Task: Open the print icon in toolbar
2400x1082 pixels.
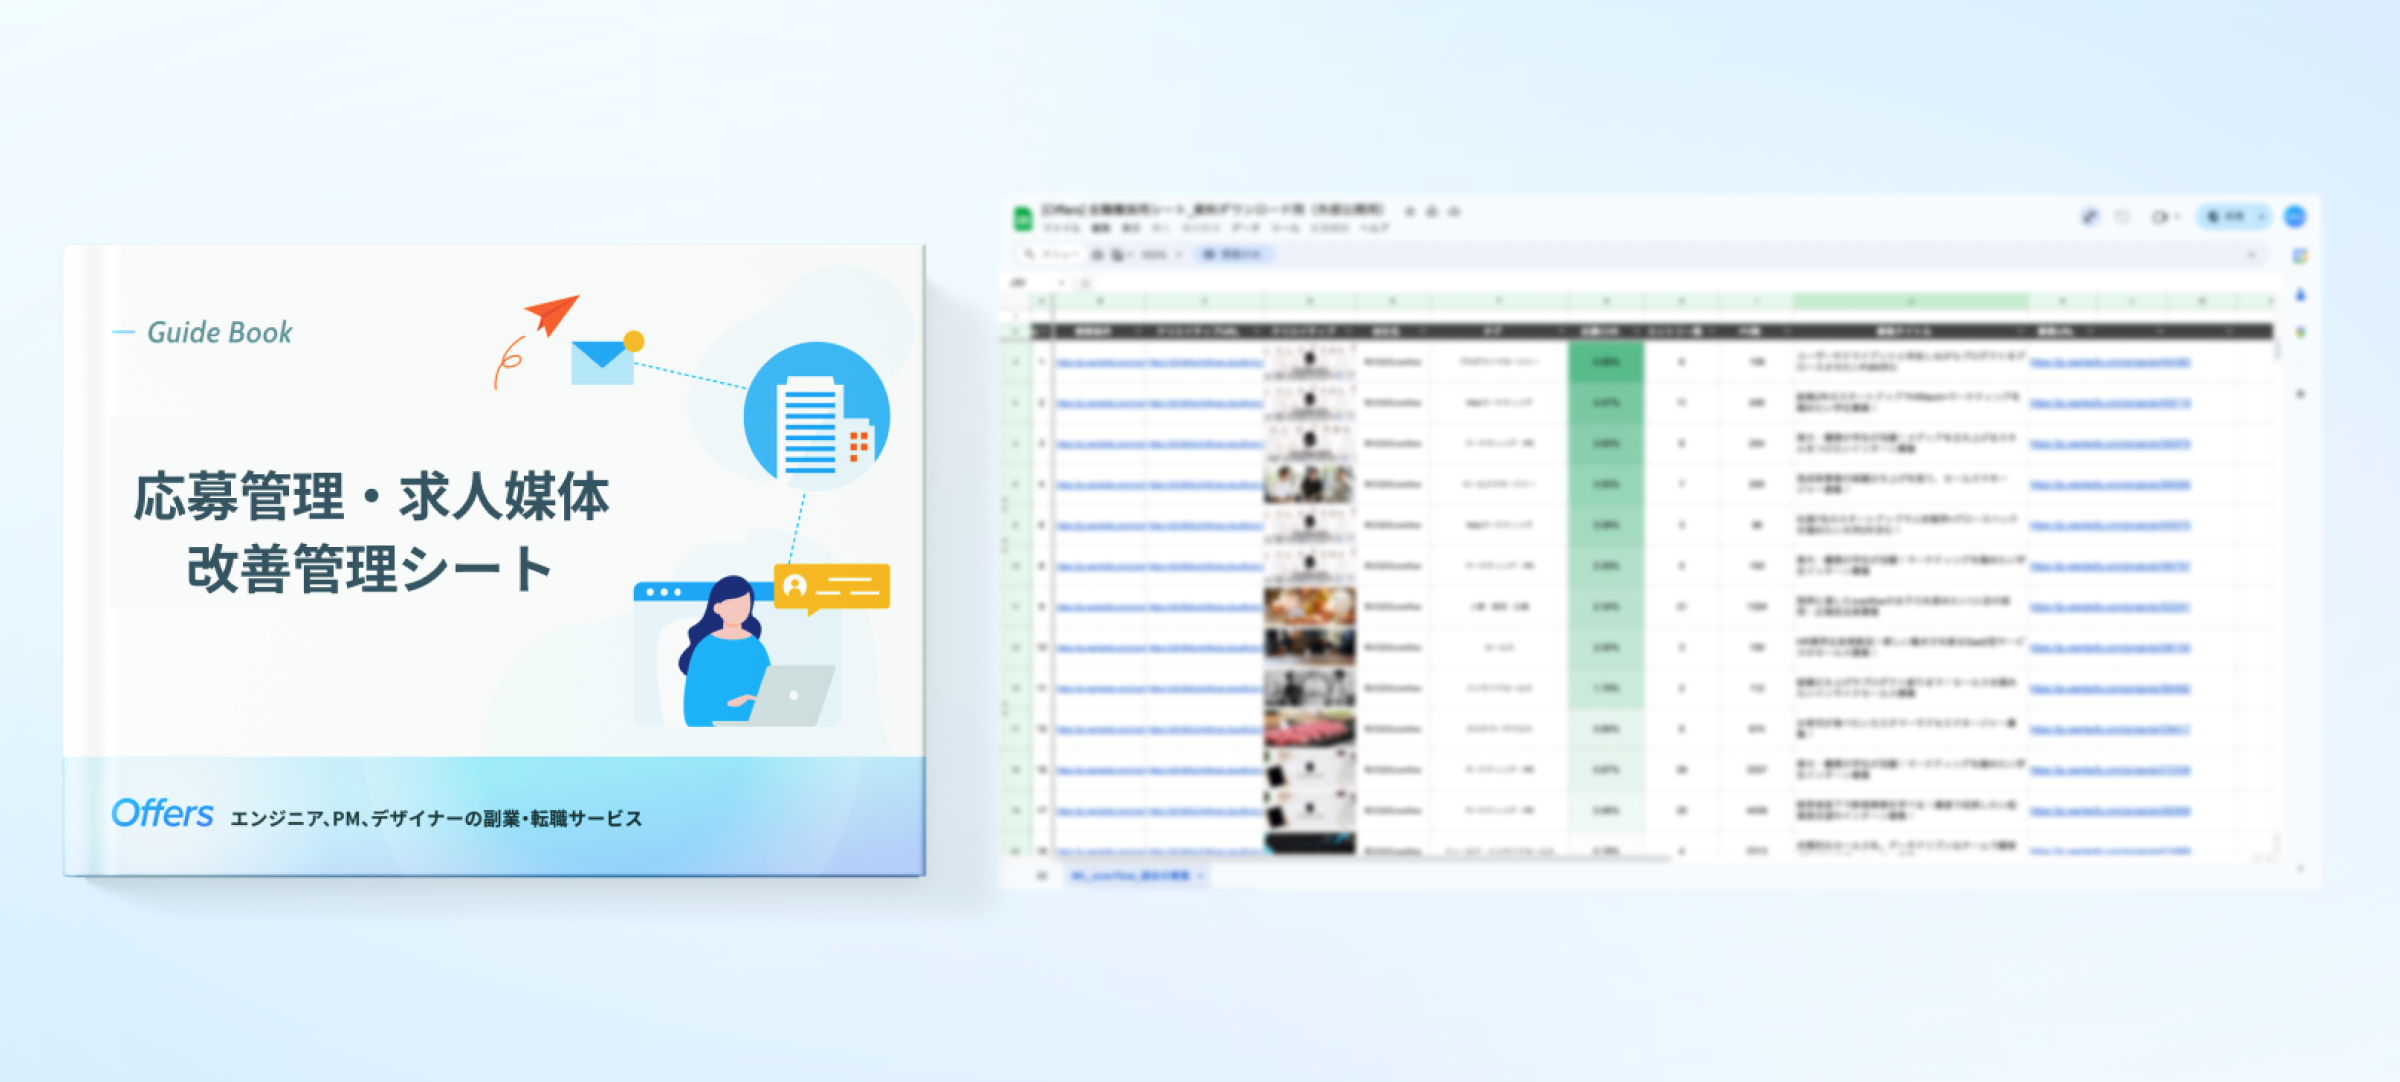Action: click(1097, 255)
